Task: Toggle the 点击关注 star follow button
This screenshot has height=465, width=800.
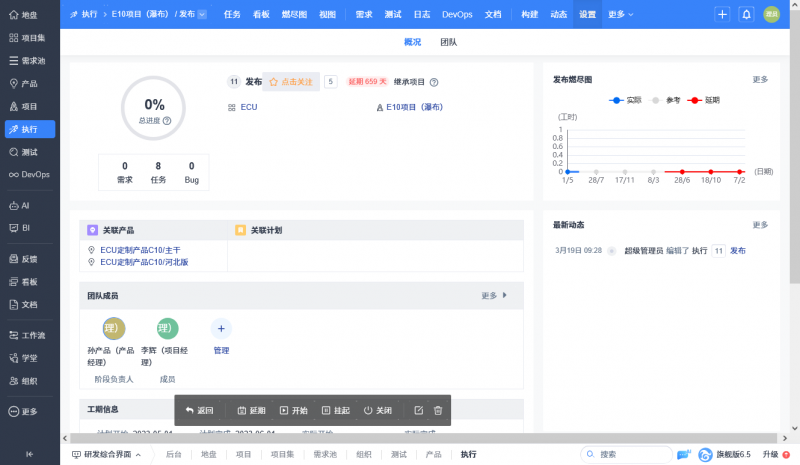Action: click(x=291, y=82)
